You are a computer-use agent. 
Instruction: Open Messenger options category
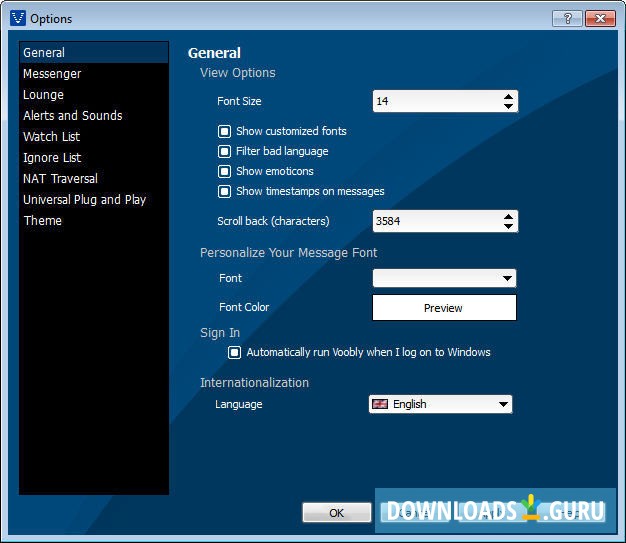coord(94,73)
